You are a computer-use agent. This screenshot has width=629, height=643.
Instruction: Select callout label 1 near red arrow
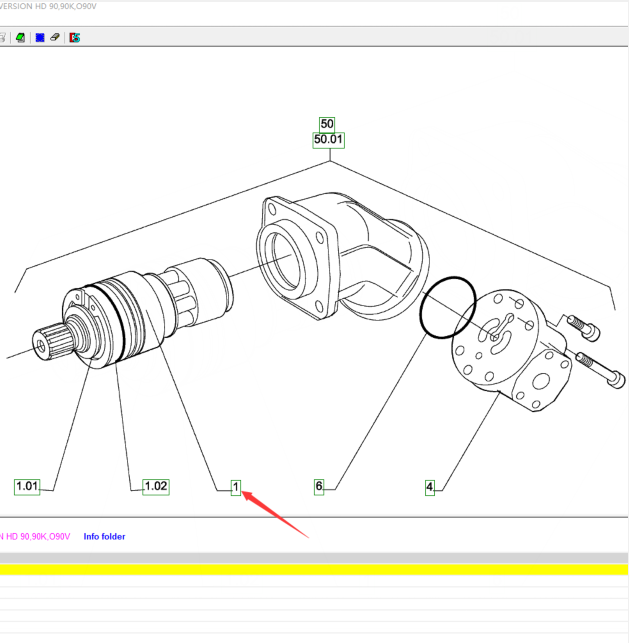[x=236, y=487]
